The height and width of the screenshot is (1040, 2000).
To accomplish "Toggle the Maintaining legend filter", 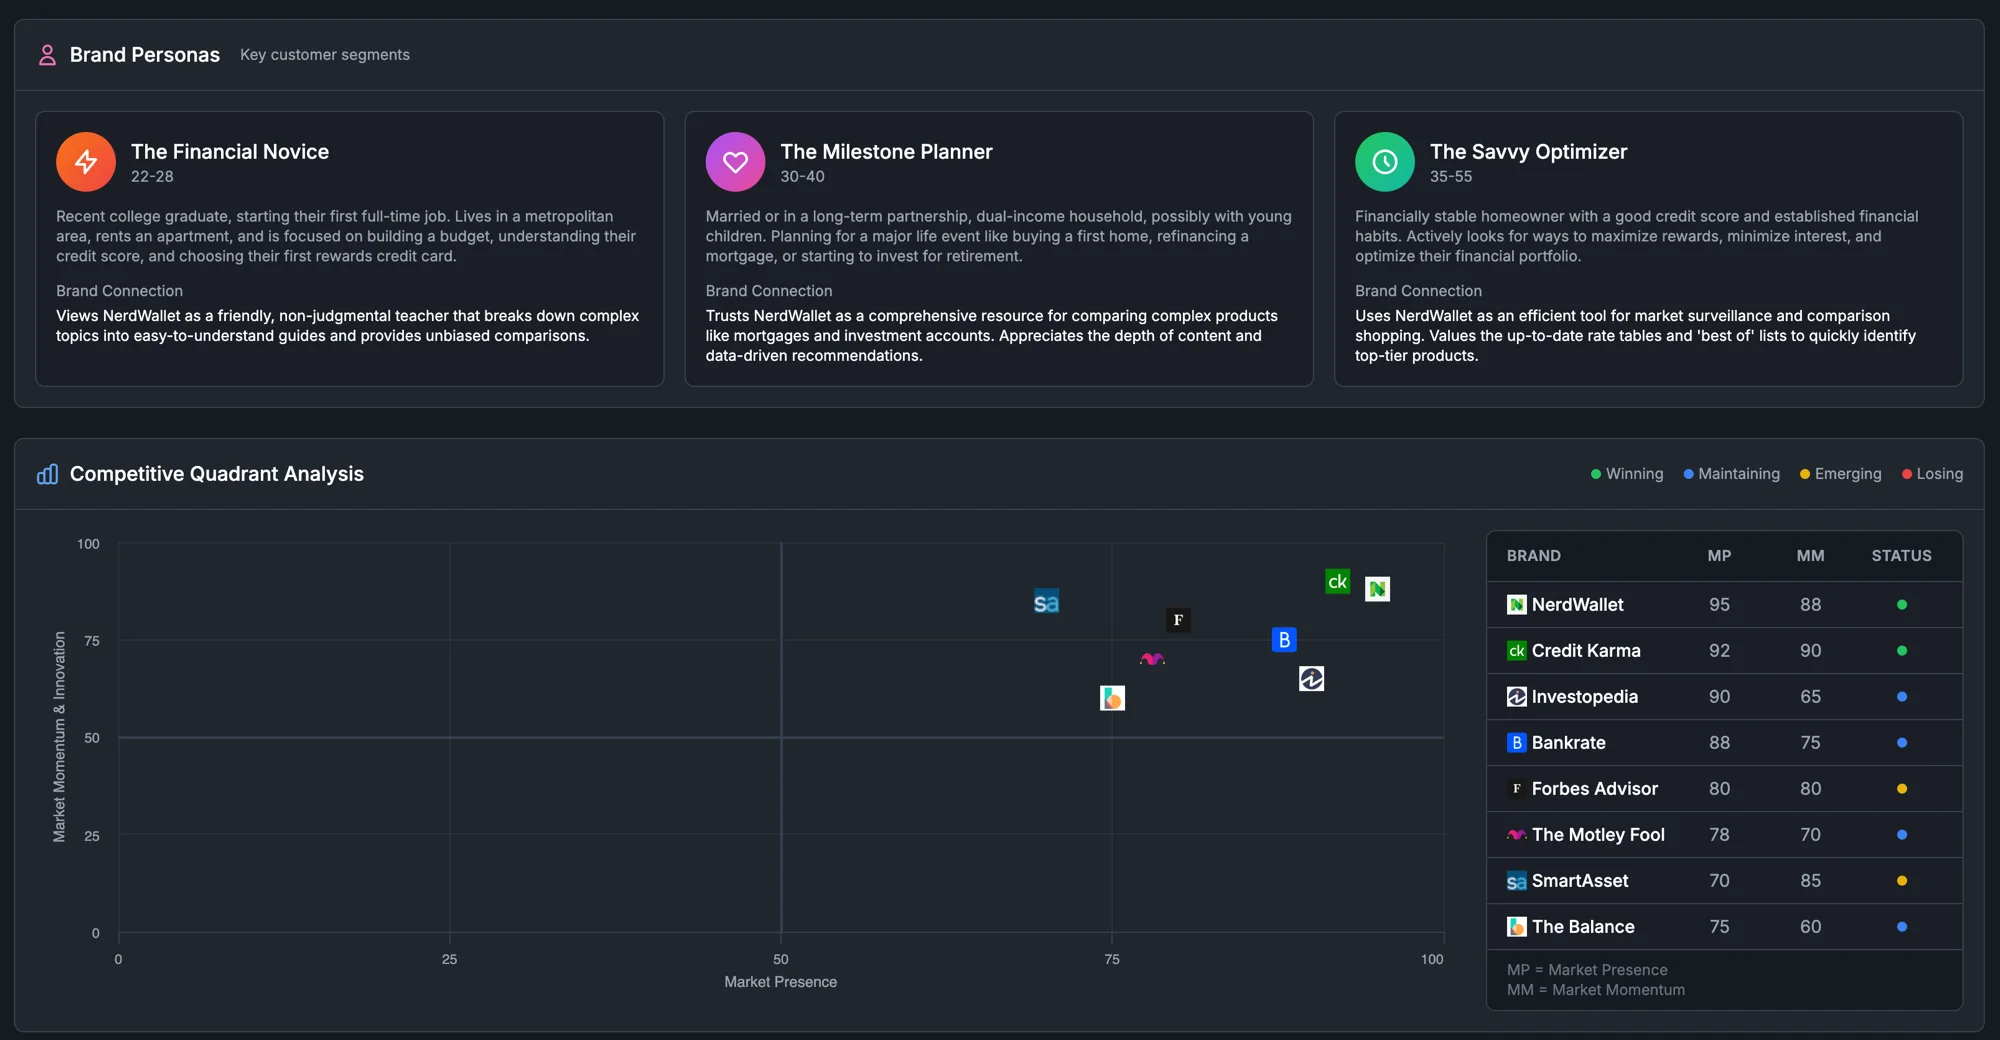I will pos(1730,474).
